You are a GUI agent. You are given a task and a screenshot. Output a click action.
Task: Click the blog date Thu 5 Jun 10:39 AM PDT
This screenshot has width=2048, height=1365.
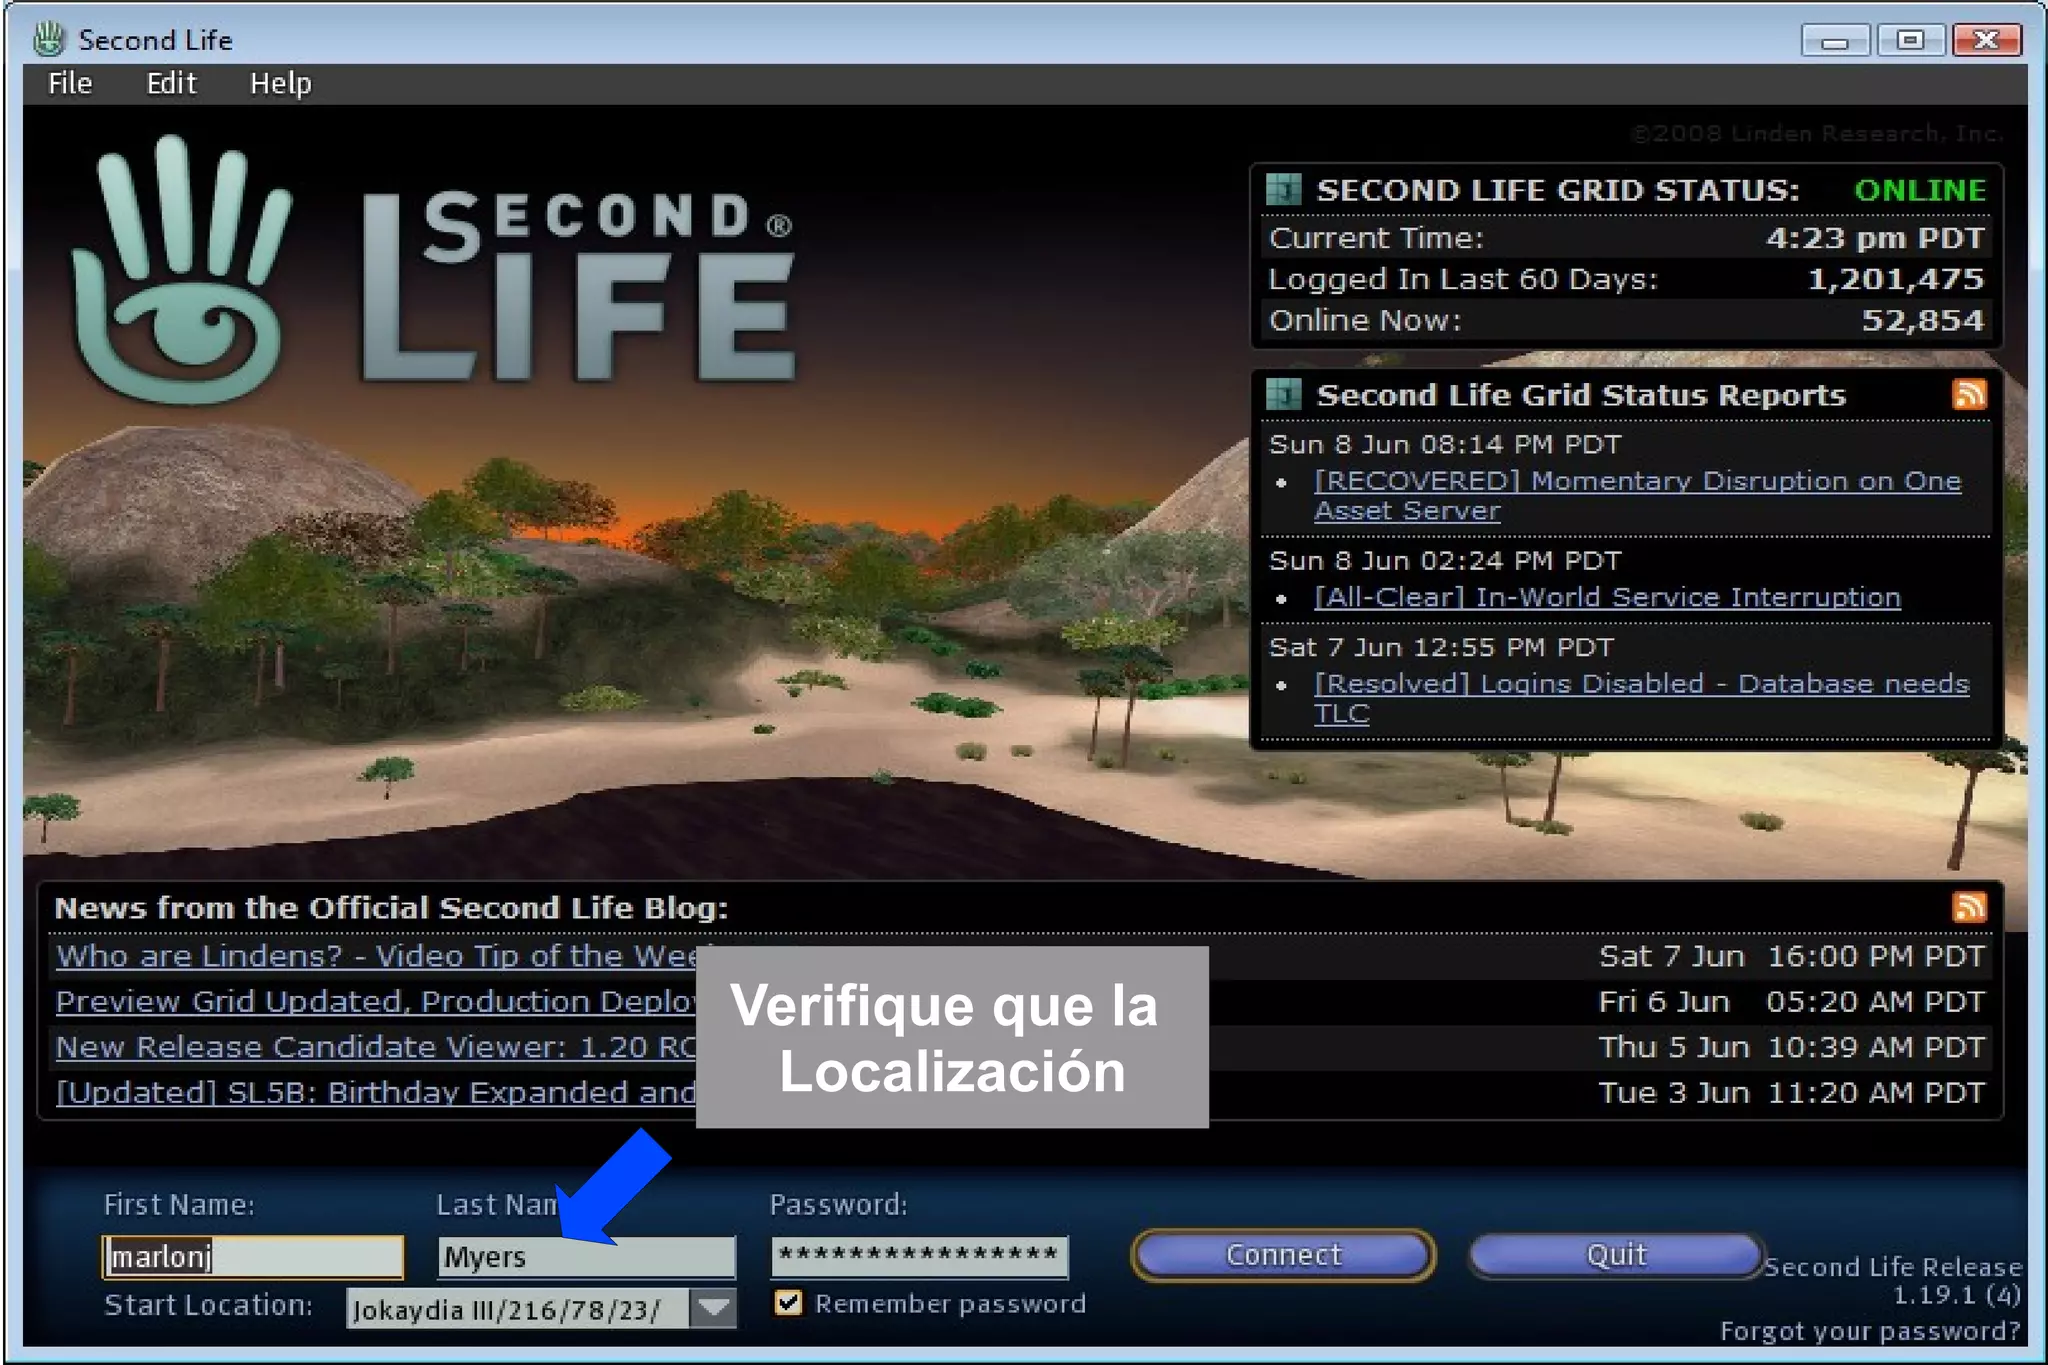point(1791,1047)
